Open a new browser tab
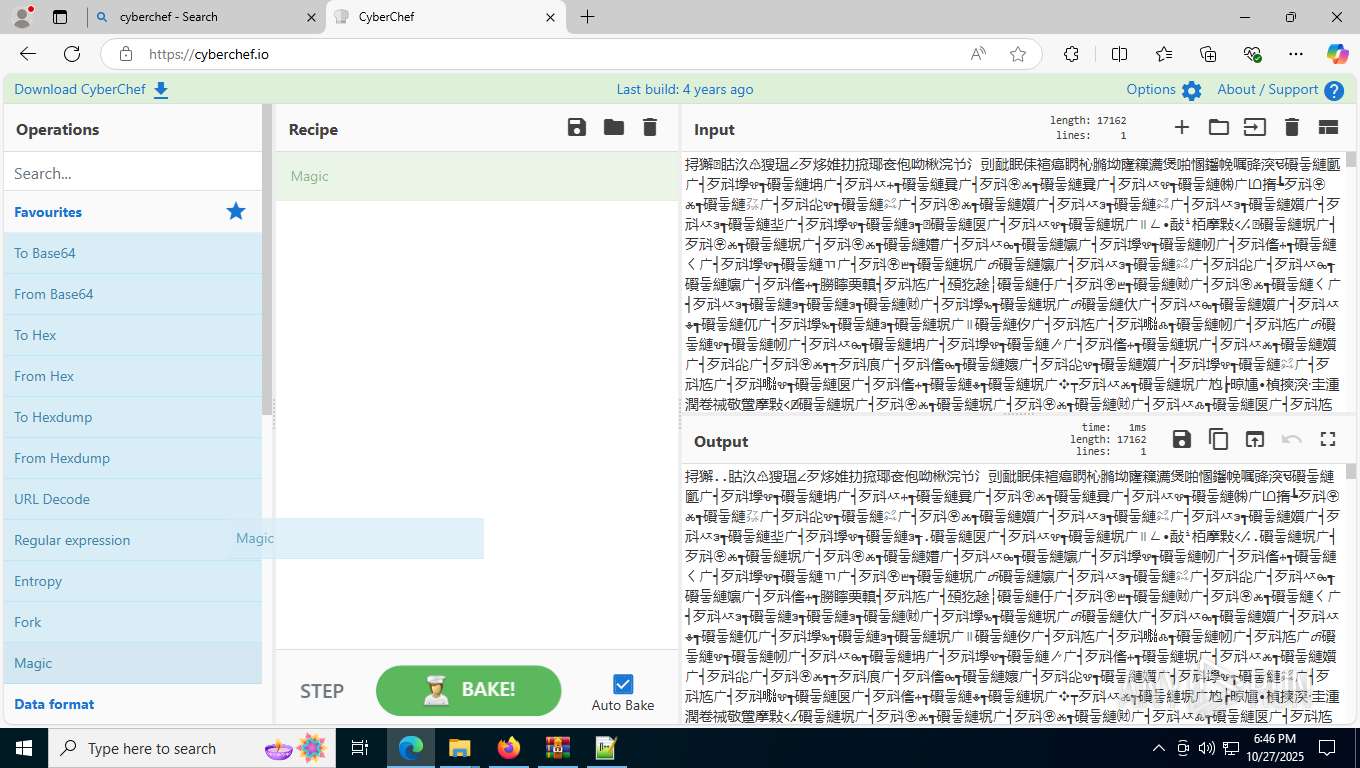1360x768 pixels. pos(587,17)
